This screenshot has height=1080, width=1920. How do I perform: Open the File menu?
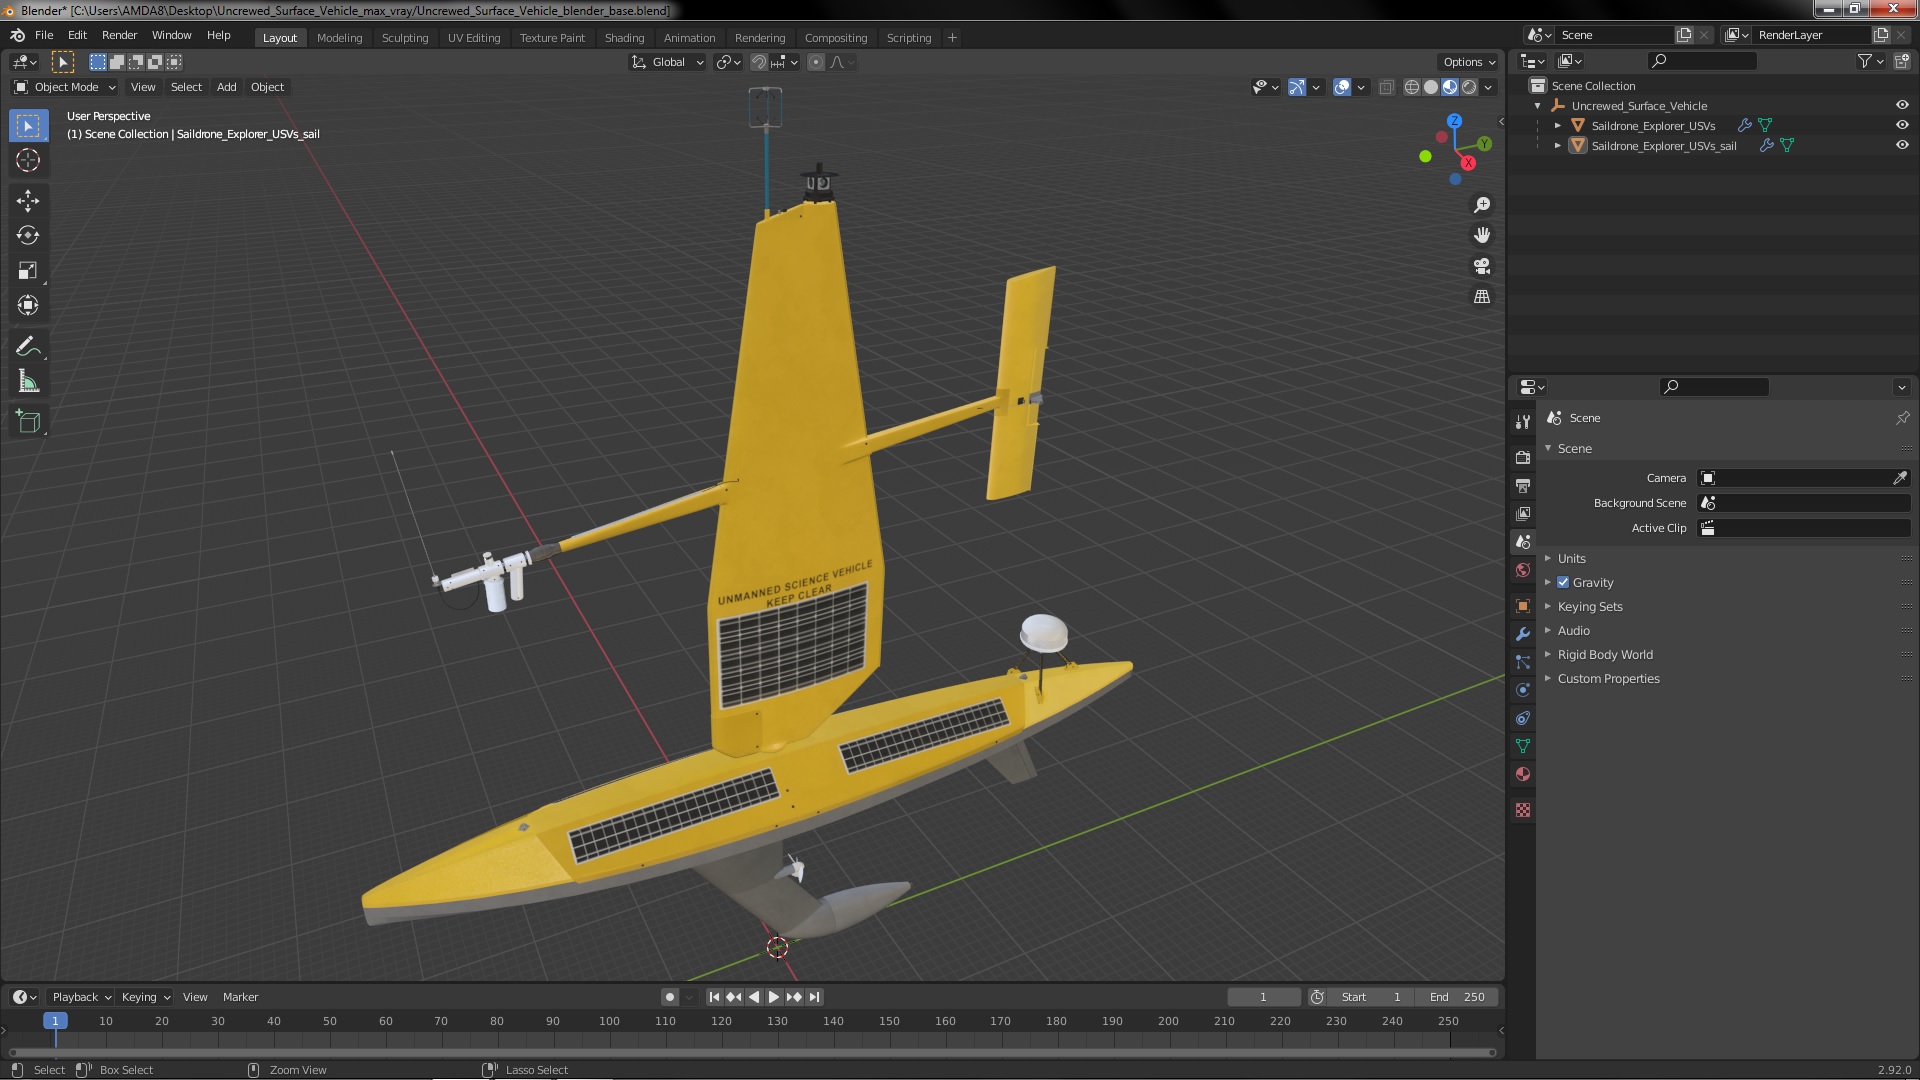pyautogui.click(x=44, y=35)
